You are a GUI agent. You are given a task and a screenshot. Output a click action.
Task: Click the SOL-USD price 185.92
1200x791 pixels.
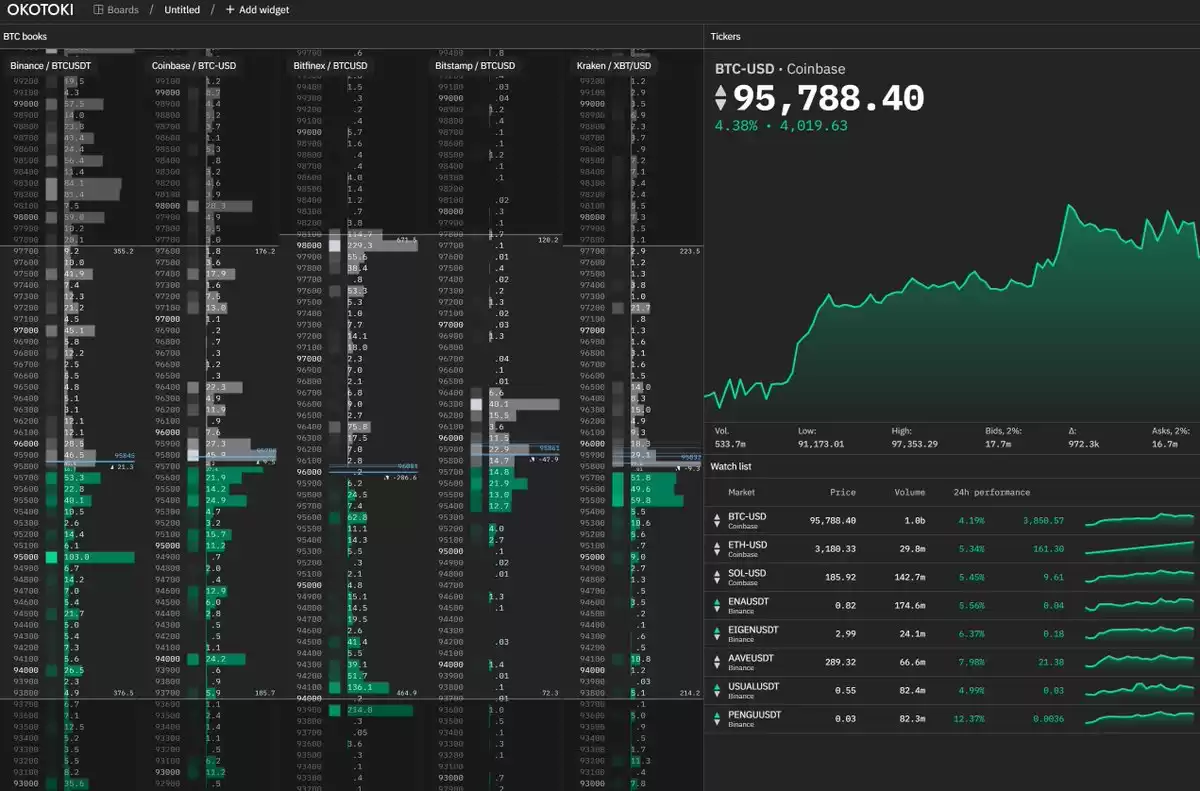pos(841,577)
